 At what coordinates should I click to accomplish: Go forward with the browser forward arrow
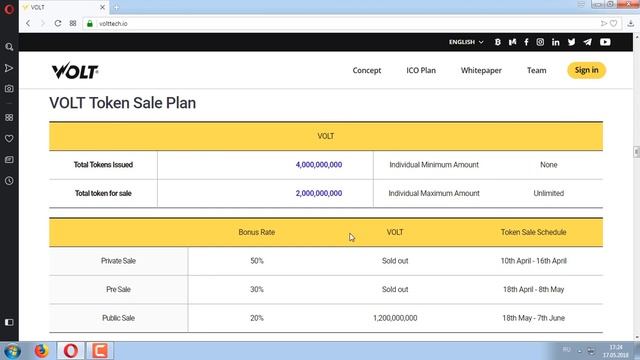coord(42,23)
